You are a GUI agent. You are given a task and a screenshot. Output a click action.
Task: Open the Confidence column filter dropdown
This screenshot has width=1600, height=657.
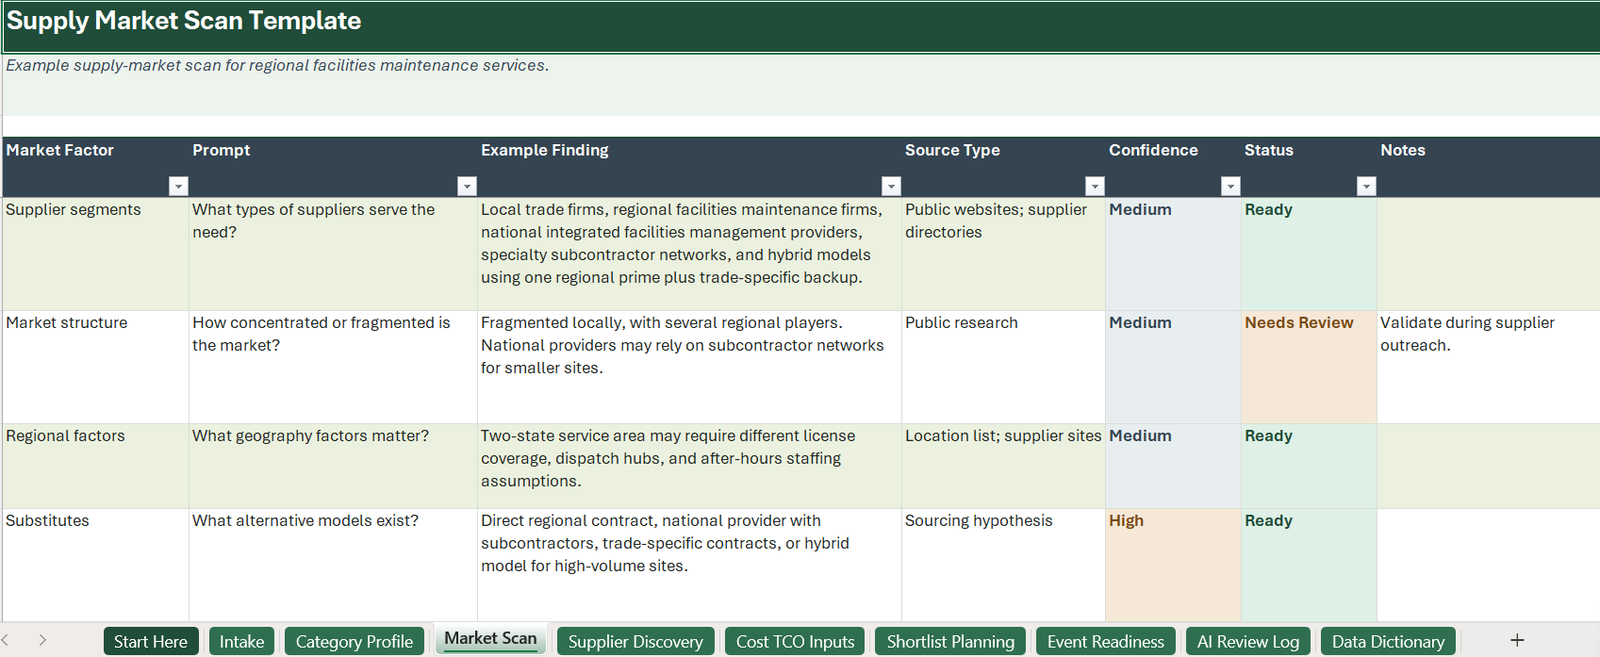click(x=1231, y=186)
